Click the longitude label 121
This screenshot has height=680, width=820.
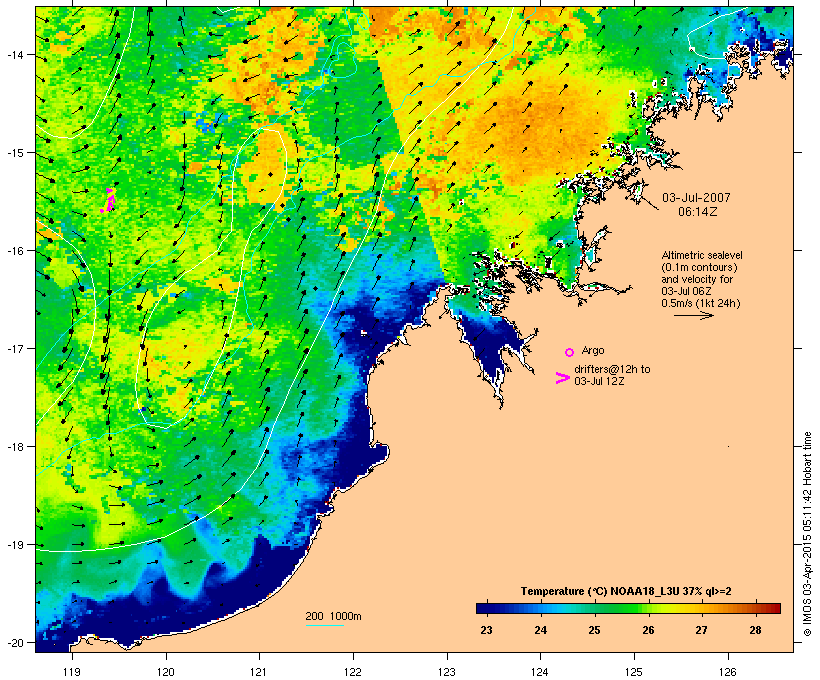click(x=259, y=672)
